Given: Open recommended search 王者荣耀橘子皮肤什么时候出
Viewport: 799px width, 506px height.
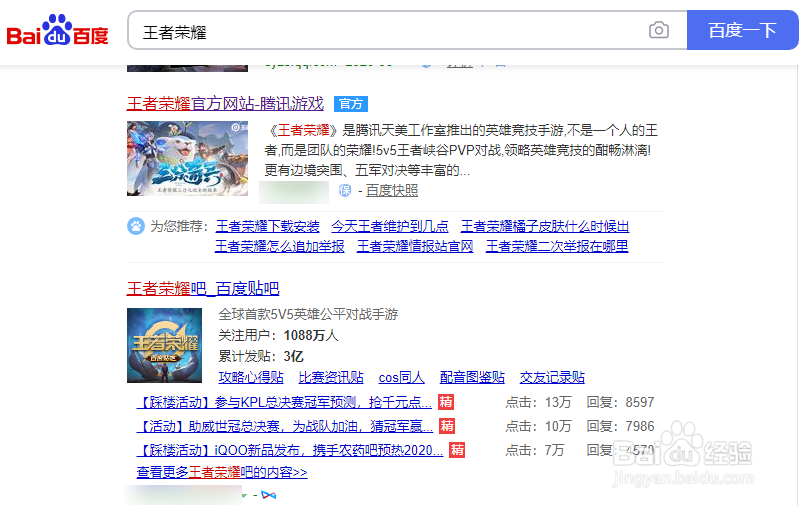Looking at the screenshot, I should (x=545, y=226).
